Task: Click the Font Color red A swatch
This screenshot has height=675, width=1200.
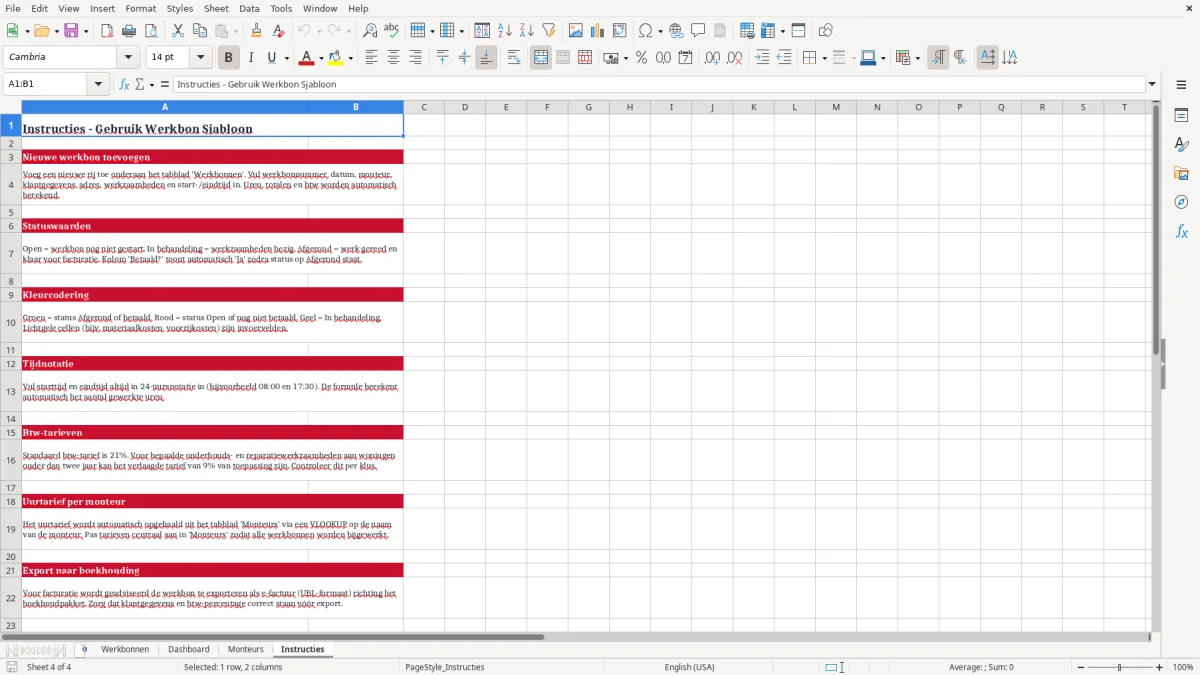Action: point(306,58)
